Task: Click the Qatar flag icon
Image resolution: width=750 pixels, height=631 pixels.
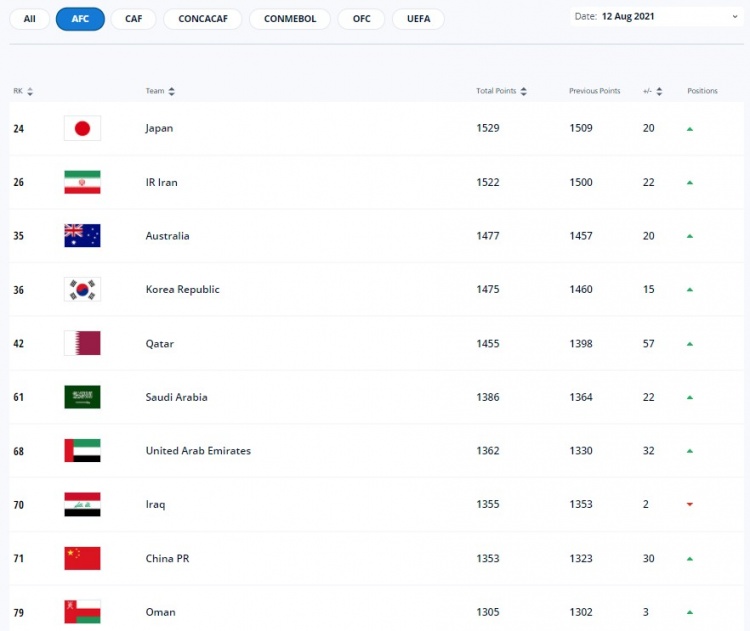Action: pyautogui.click(x=82, y=343)
